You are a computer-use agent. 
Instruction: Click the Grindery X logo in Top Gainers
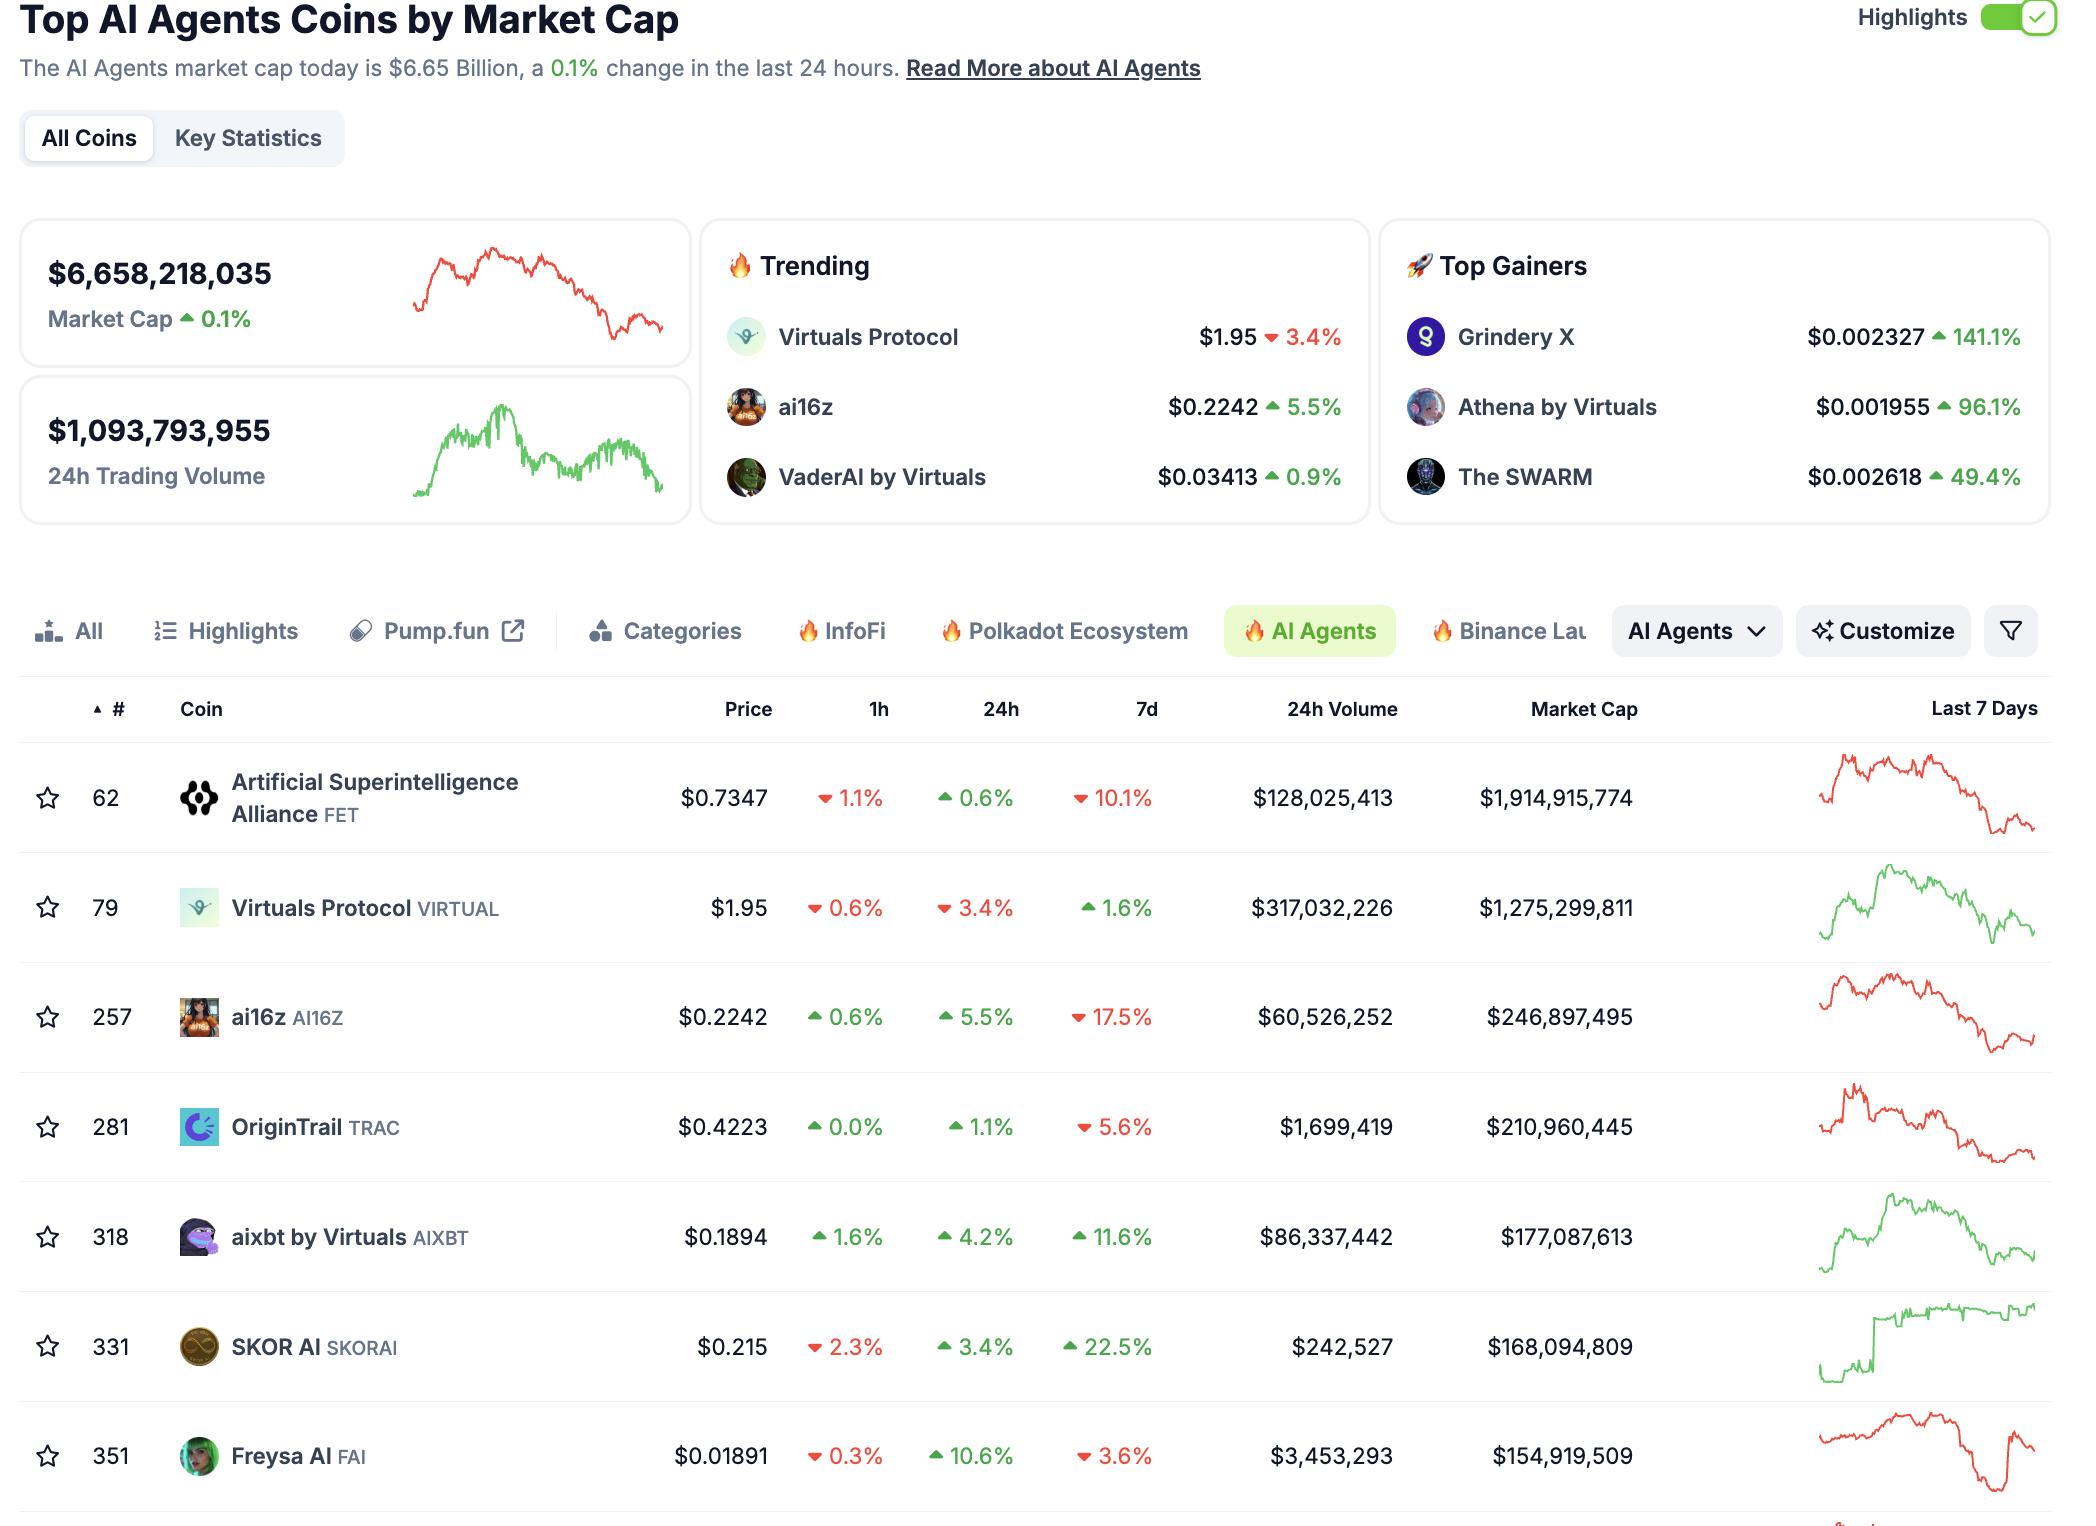pos(1425,337)
